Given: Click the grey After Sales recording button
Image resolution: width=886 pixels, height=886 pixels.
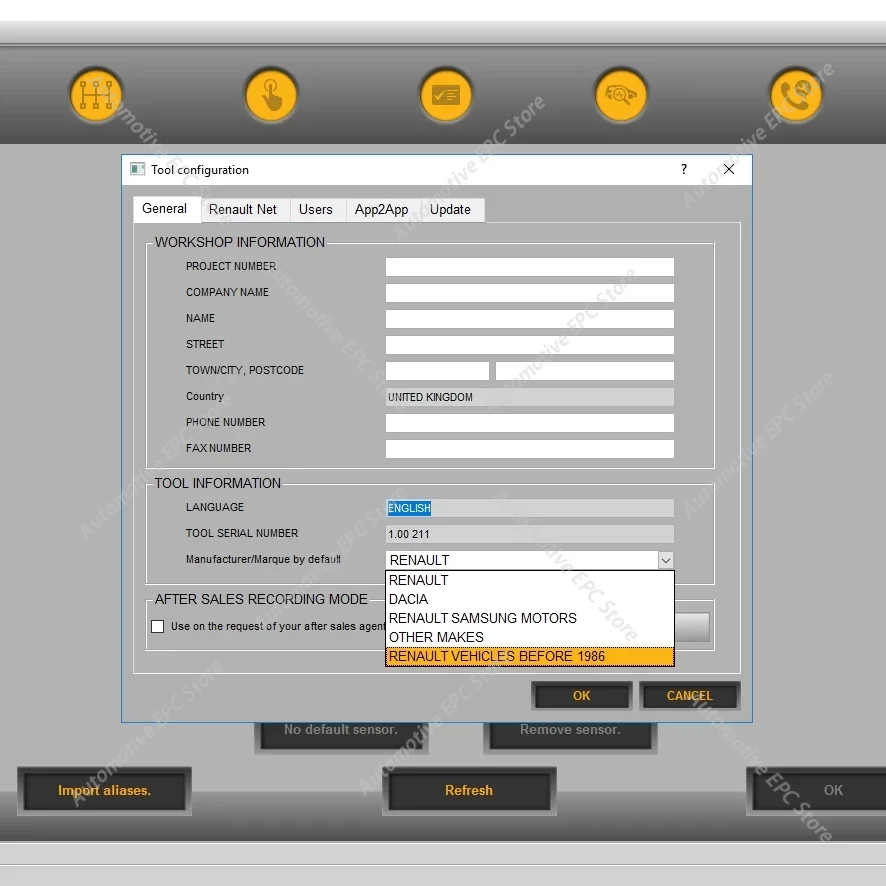Looking at the screenshot, I should click(692, 627).
